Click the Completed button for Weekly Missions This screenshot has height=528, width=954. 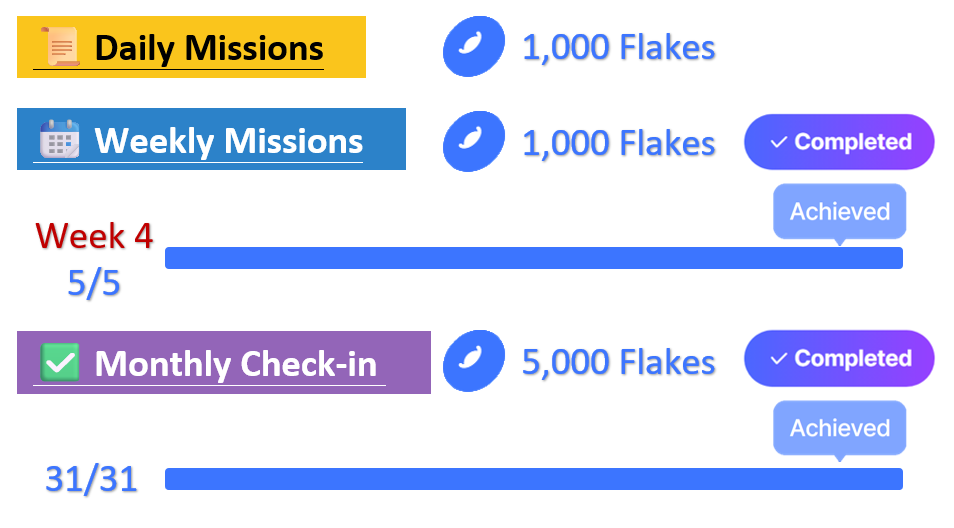click(x=839, y=142)
